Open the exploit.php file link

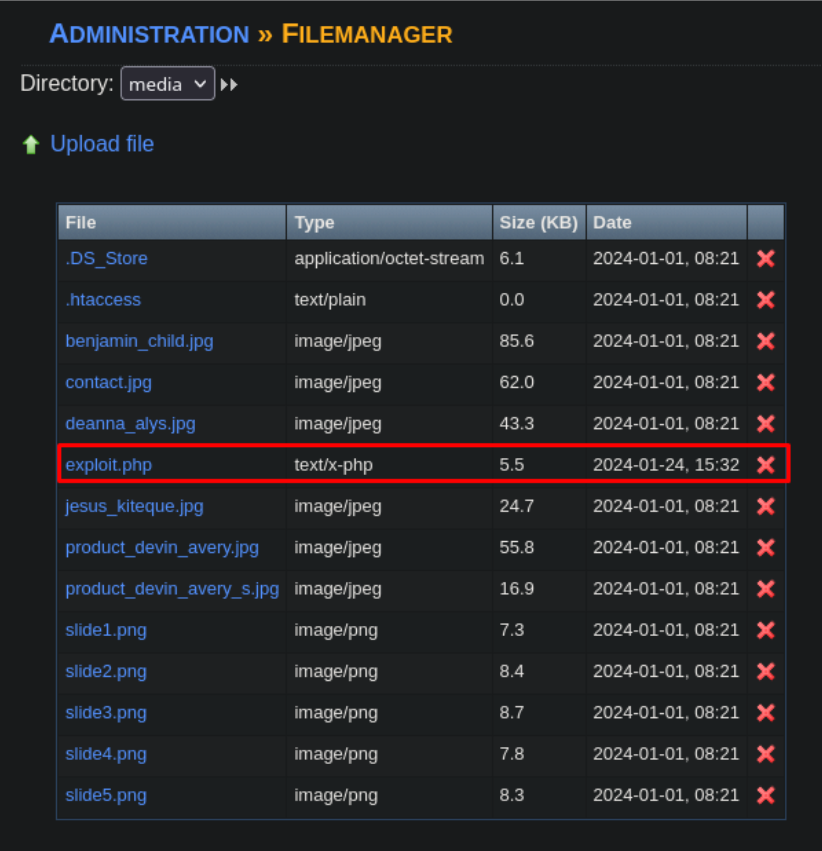click(x=108, y=464)
